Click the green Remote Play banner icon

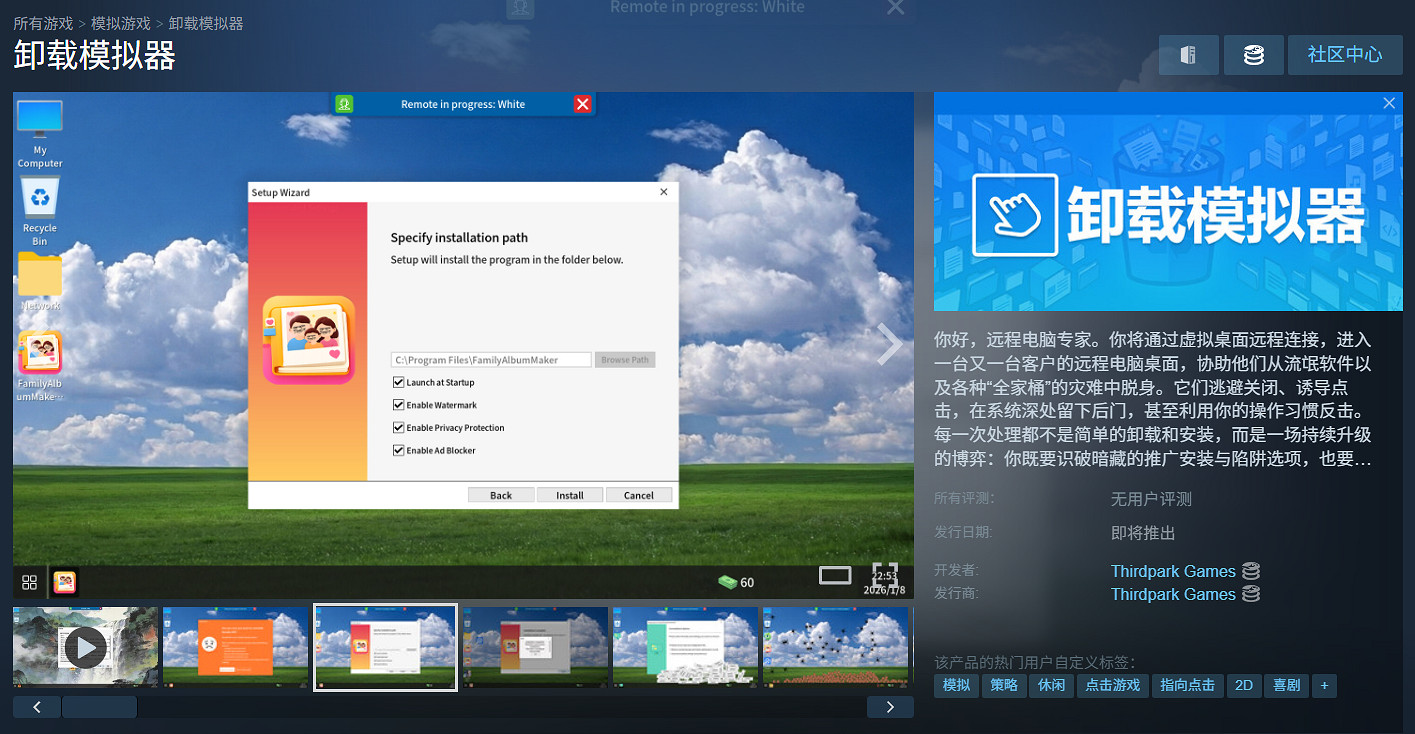click(x=344, y=103)
